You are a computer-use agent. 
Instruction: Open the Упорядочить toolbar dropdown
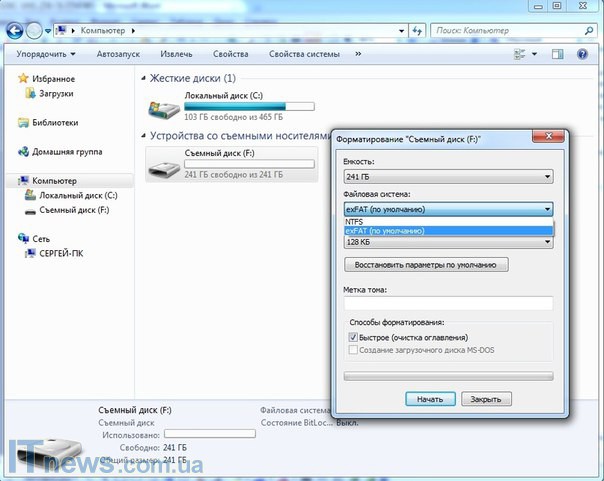click(x=46, y=54)
